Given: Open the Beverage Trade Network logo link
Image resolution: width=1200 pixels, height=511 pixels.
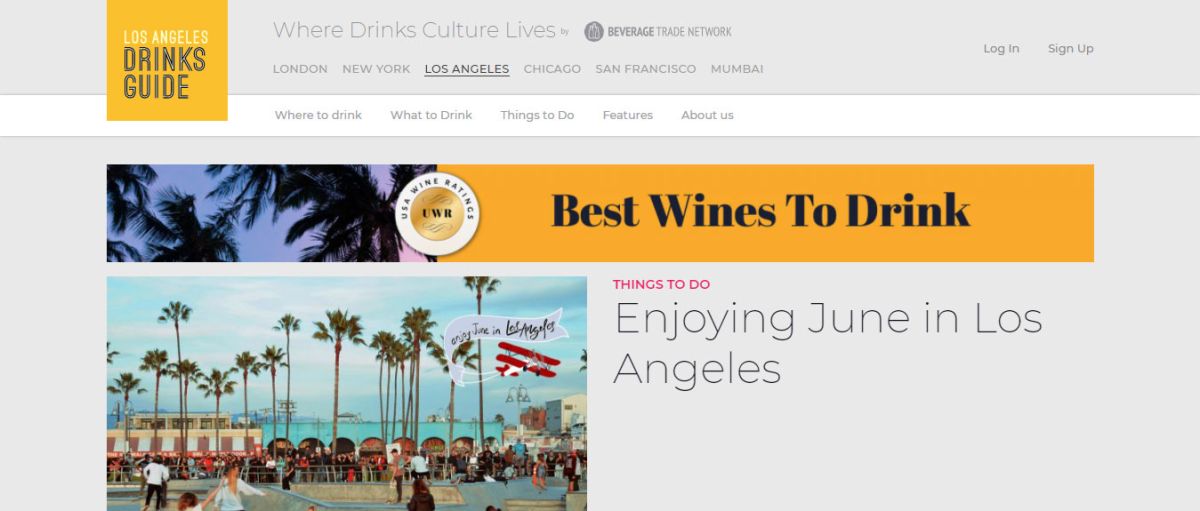Looking at the screenshot, I should (x=658, y=31).
